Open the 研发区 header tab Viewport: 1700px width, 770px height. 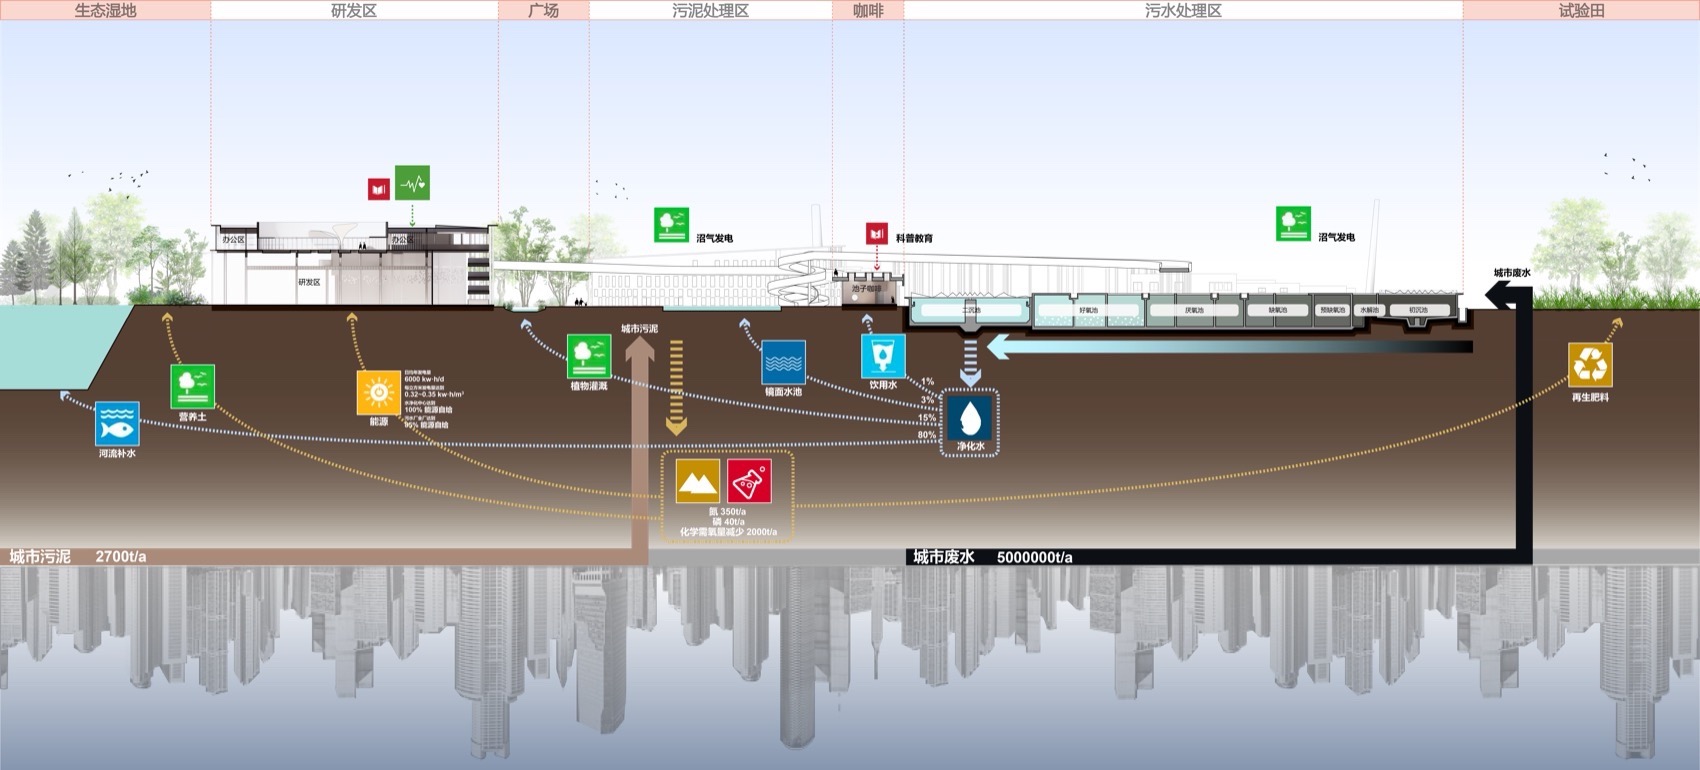(354, 10)
